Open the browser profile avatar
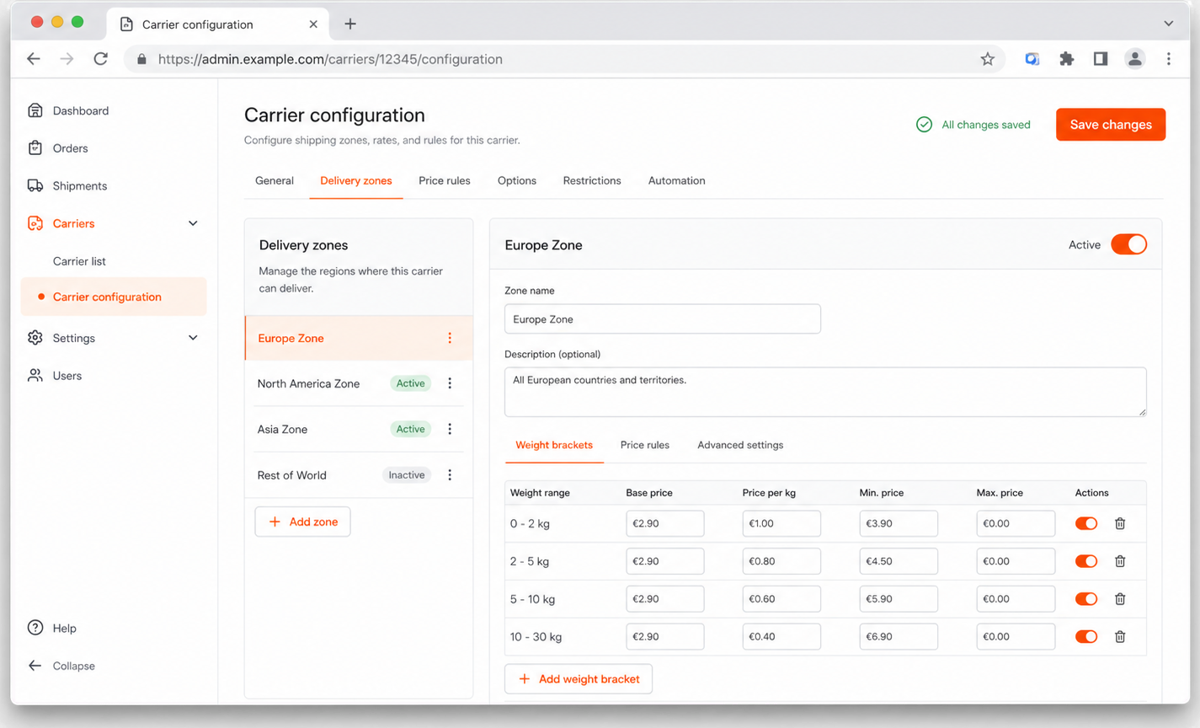This screenshot has height=728, width=1200. coord(1134,59)
